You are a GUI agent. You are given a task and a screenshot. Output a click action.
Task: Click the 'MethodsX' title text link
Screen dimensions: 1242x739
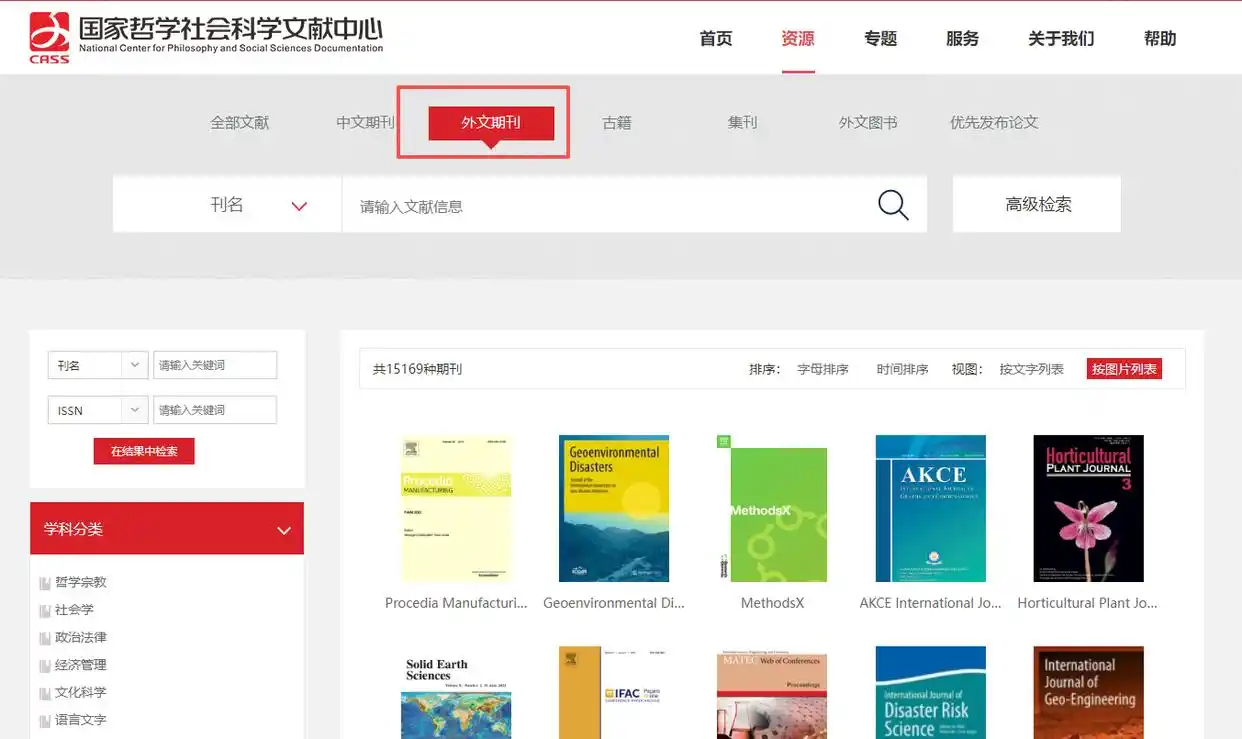coord(772,603)
